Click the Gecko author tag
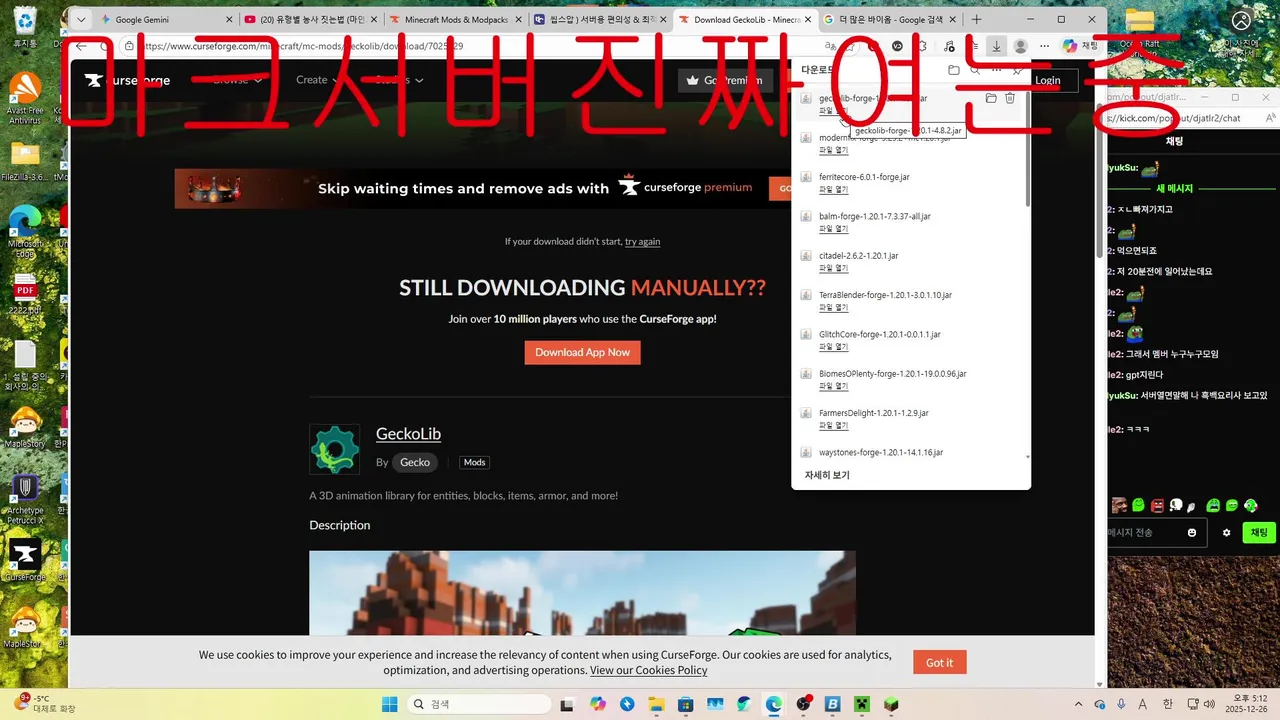This screenshot has height=720, width=1280. click(415, 462)
